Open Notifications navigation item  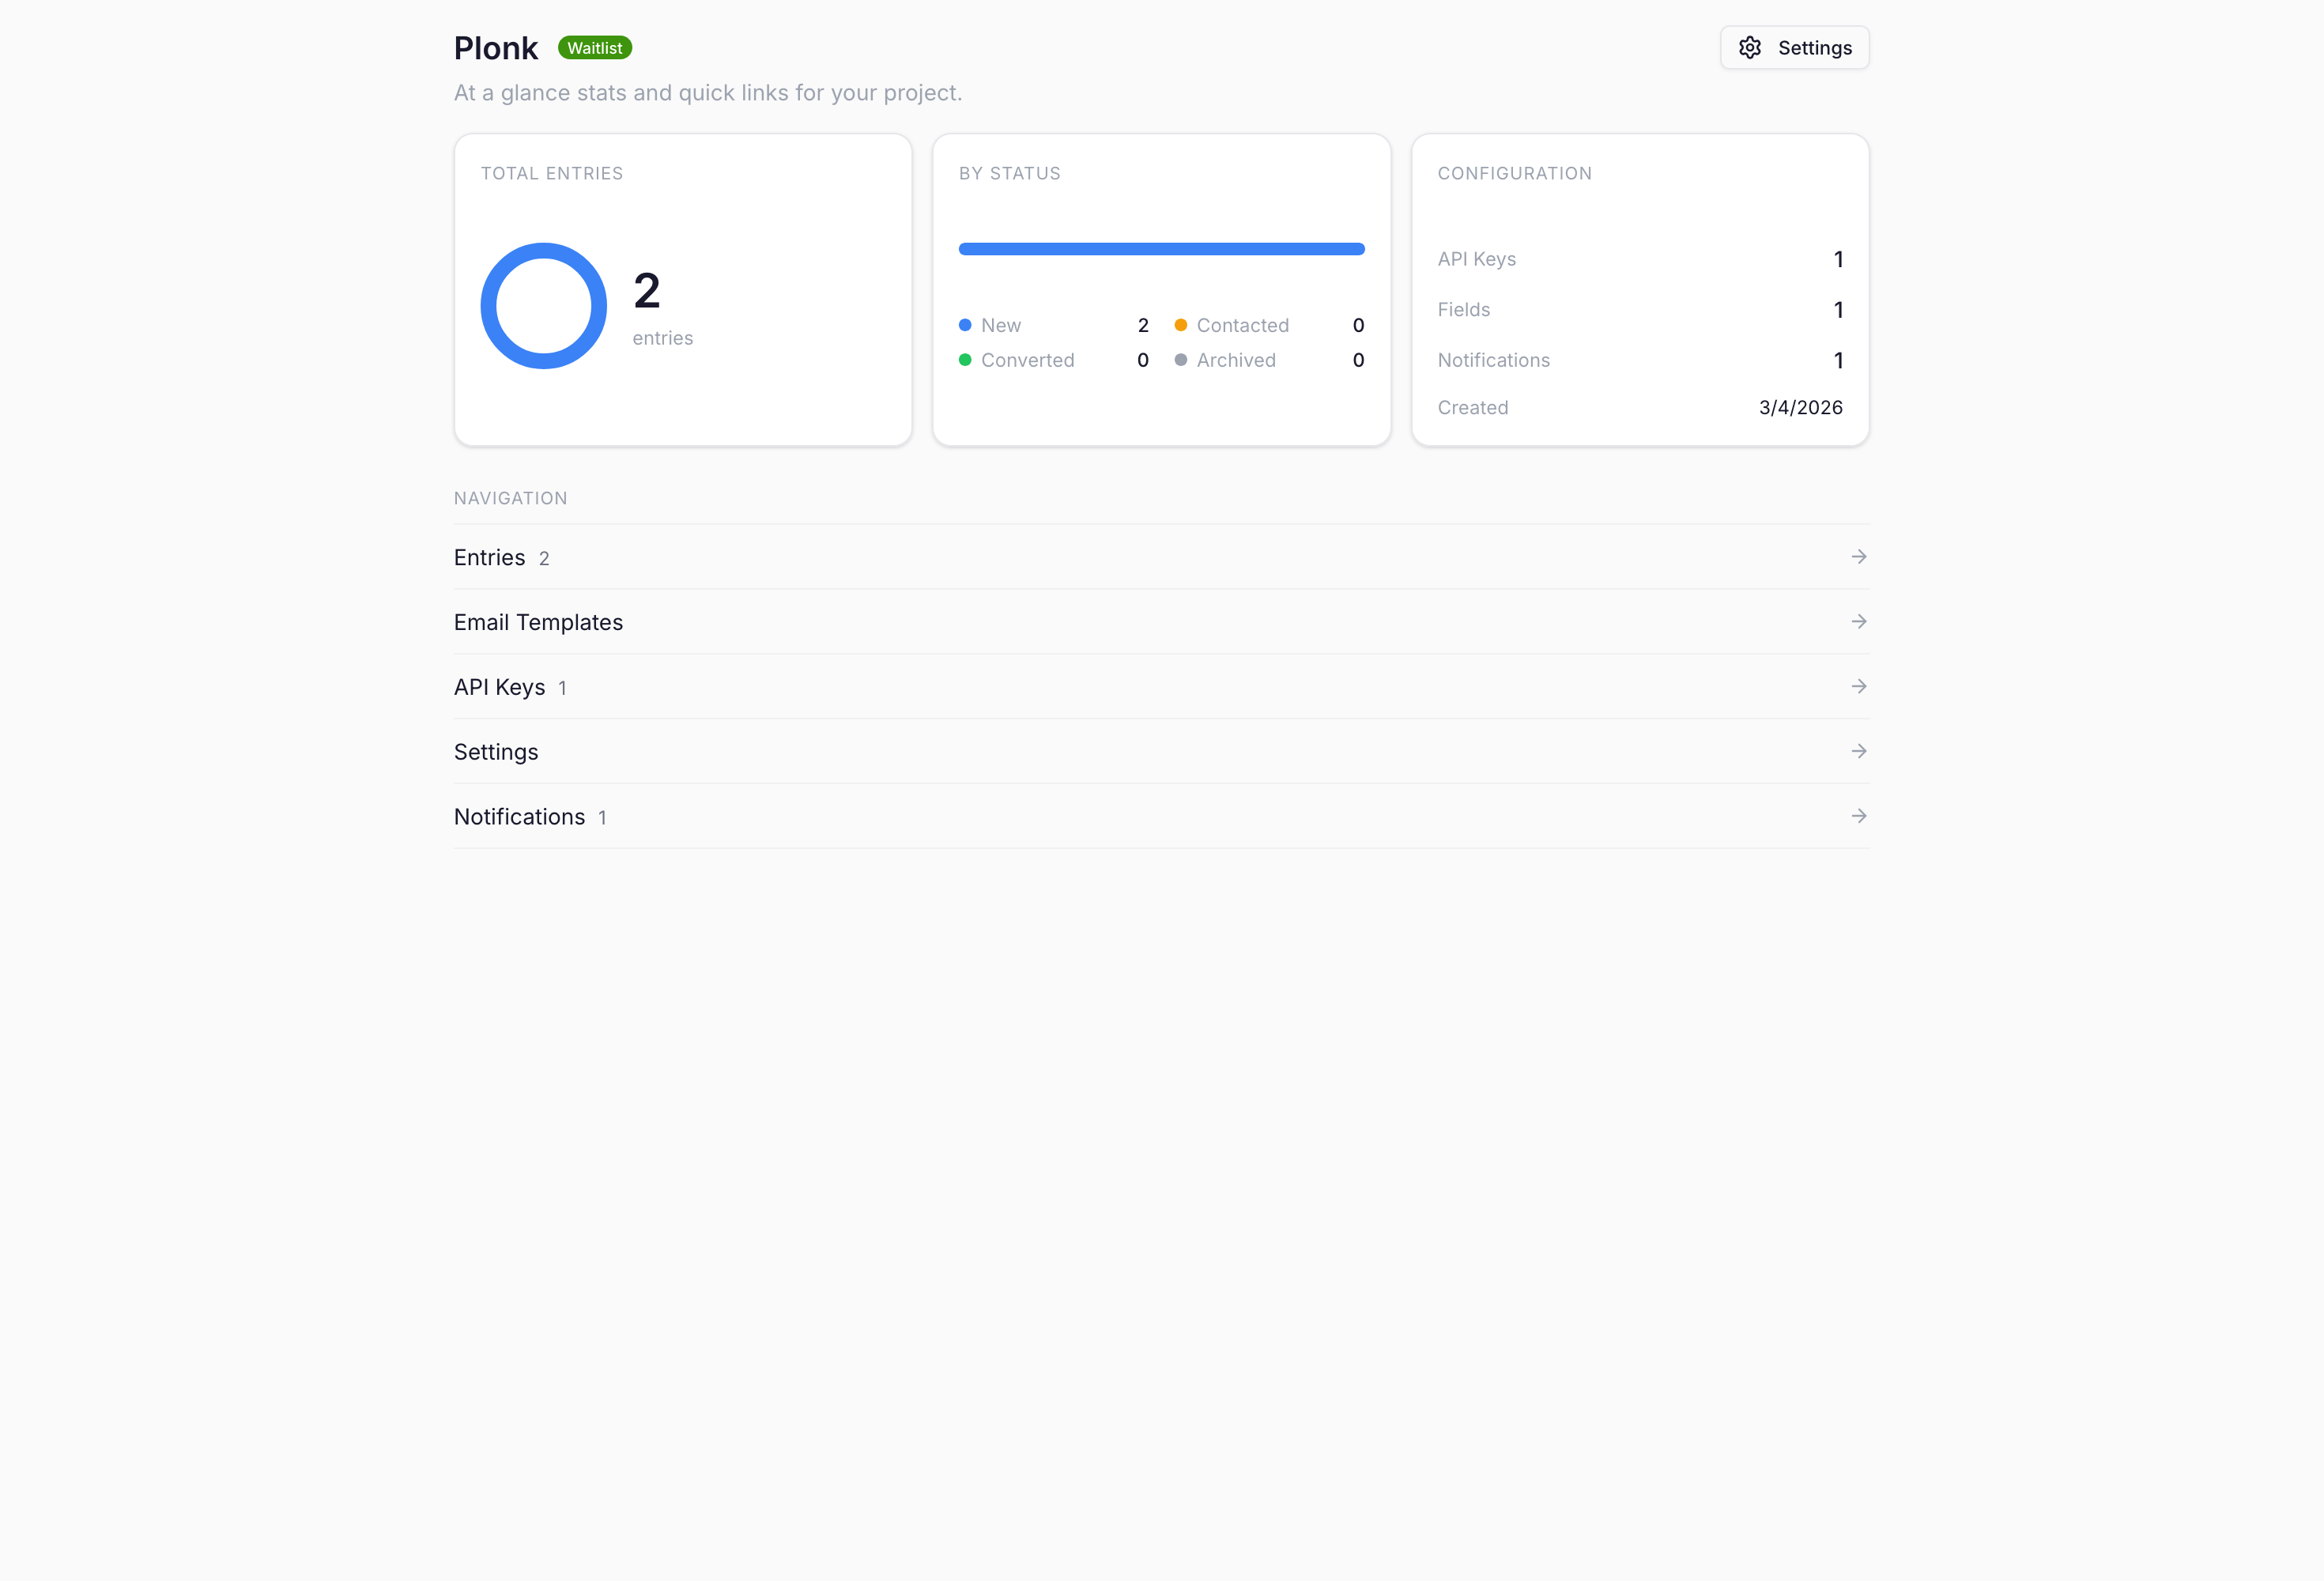click(x=519, y=817)
